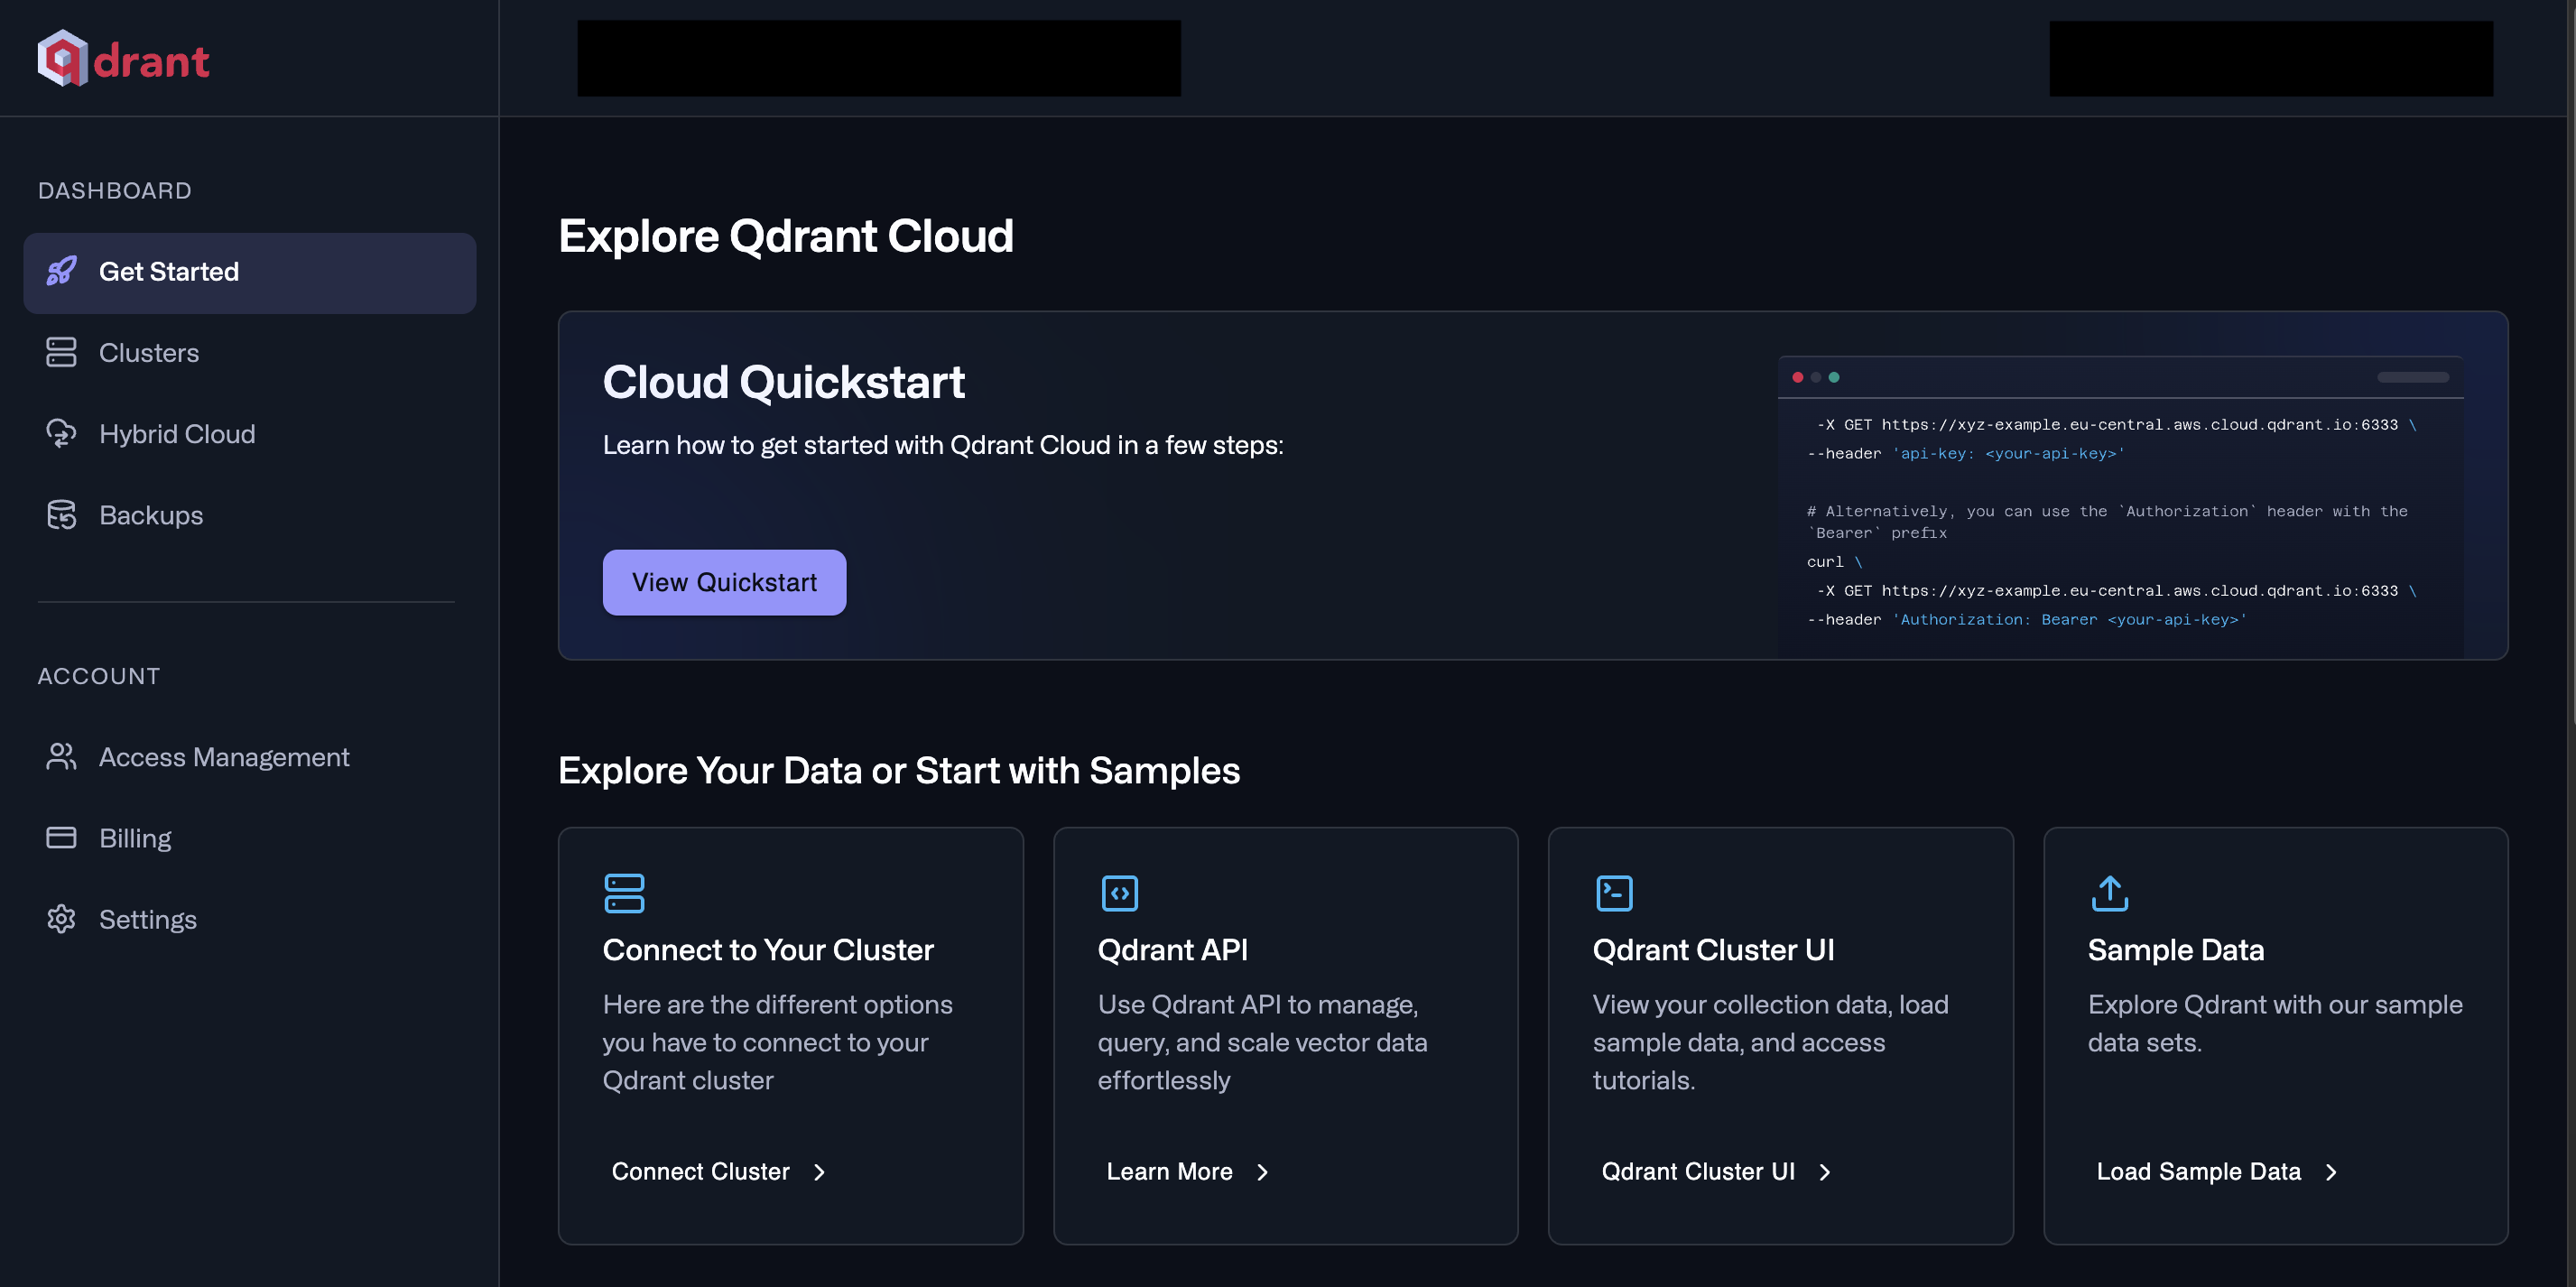The height and width of the screenshot is (1287, 2576).
Task: Go to Hybrid Cloud section
Action: click(x=250, y=434)
